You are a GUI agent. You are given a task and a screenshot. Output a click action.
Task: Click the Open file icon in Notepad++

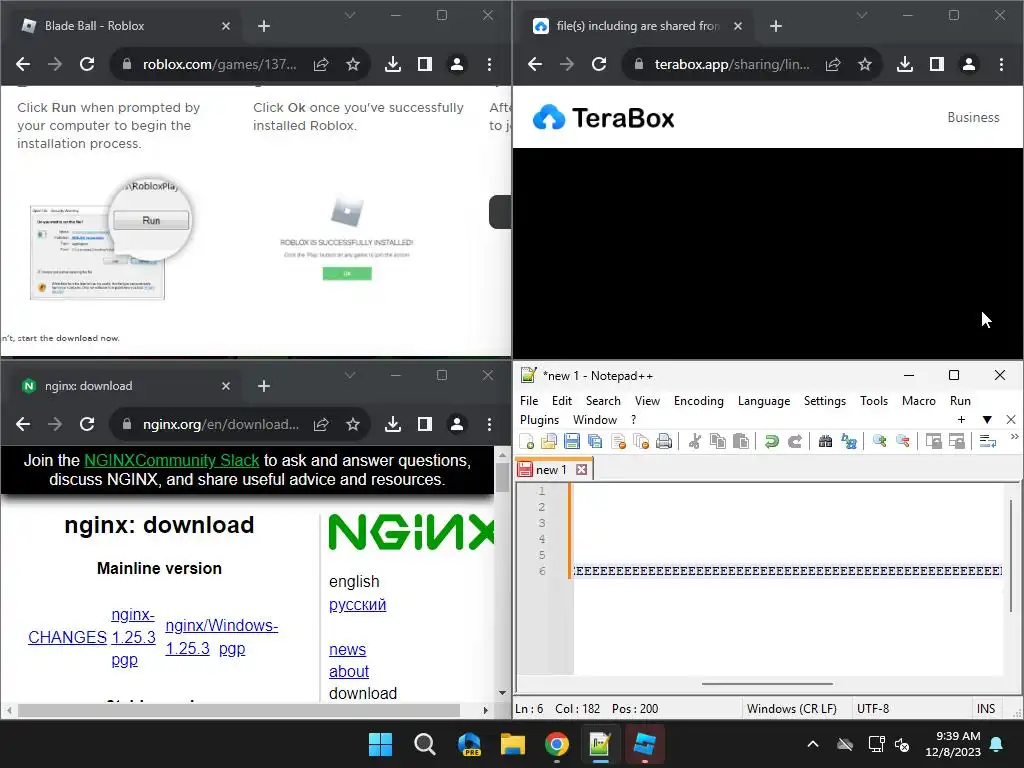(549, 442)
